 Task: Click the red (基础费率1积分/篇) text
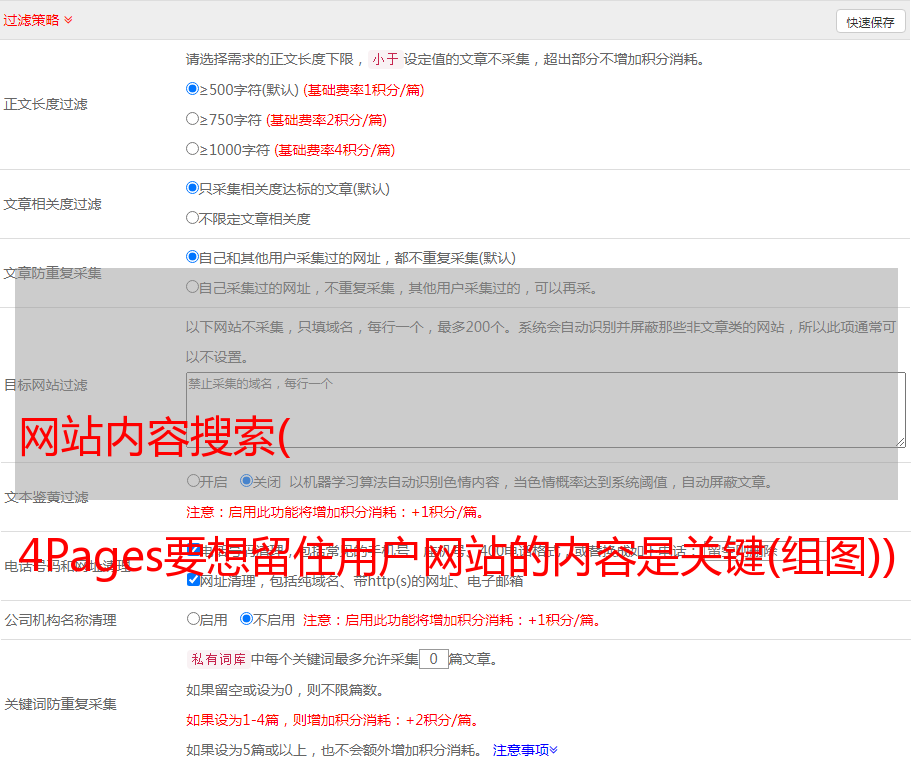(364, 90)
